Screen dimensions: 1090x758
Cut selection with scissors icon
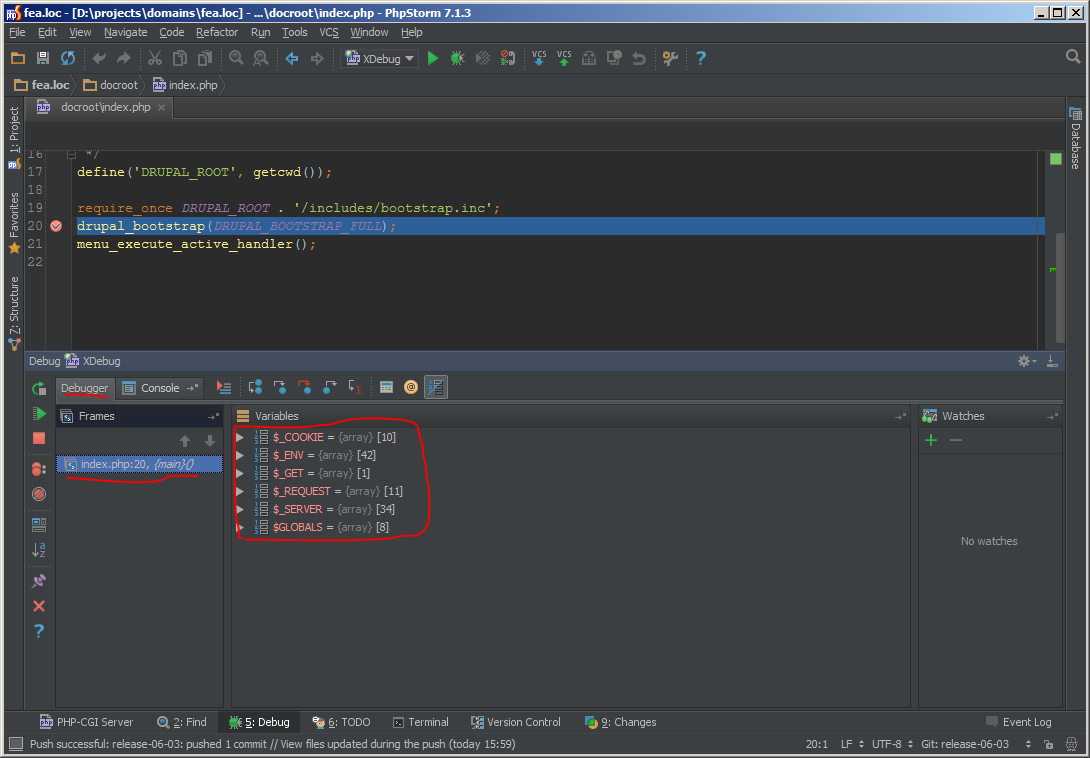[x=154, y=58]
